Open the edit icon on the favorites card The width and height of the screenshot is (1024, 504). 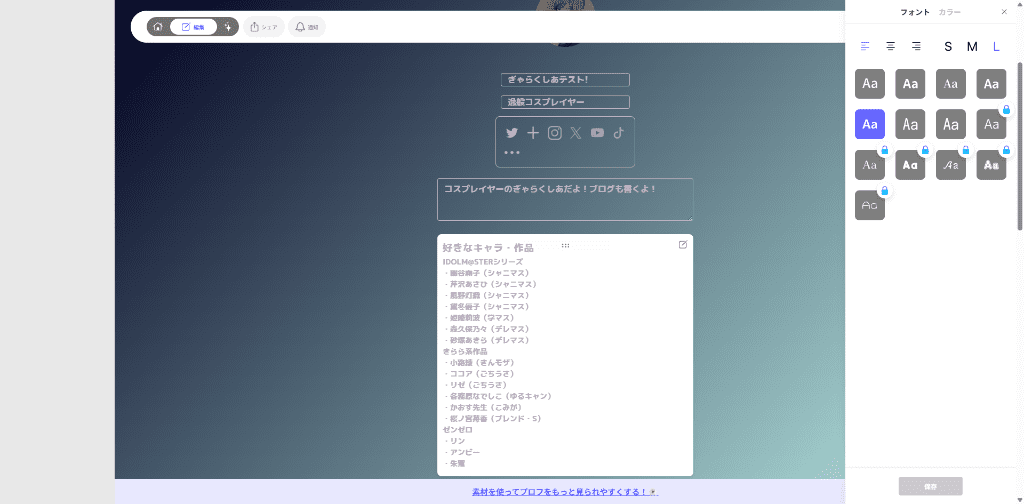pos(683,245)
